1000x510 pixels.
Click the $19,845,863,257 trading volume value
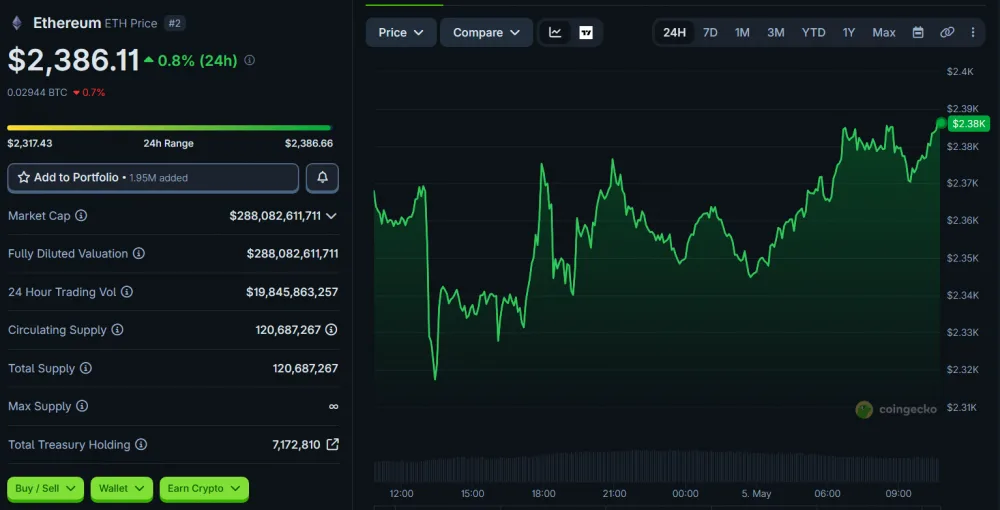[292, 292]
